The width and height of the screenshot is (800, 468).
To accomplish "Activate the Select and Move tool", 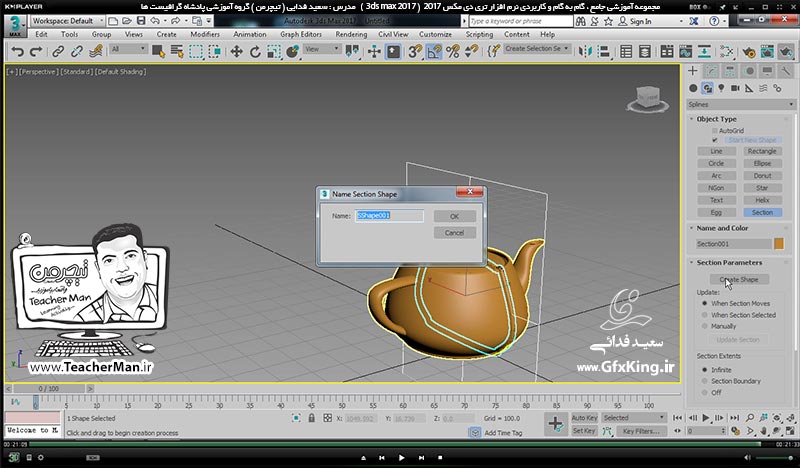I will pyautogui.click(x=236, y=52).
